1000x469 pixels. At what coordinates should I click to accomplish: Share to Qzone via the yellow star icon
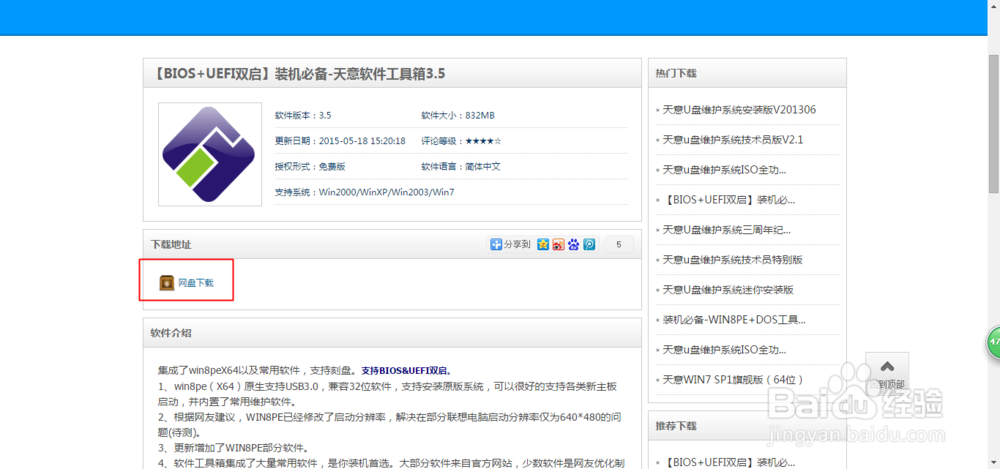click(543, 244)
